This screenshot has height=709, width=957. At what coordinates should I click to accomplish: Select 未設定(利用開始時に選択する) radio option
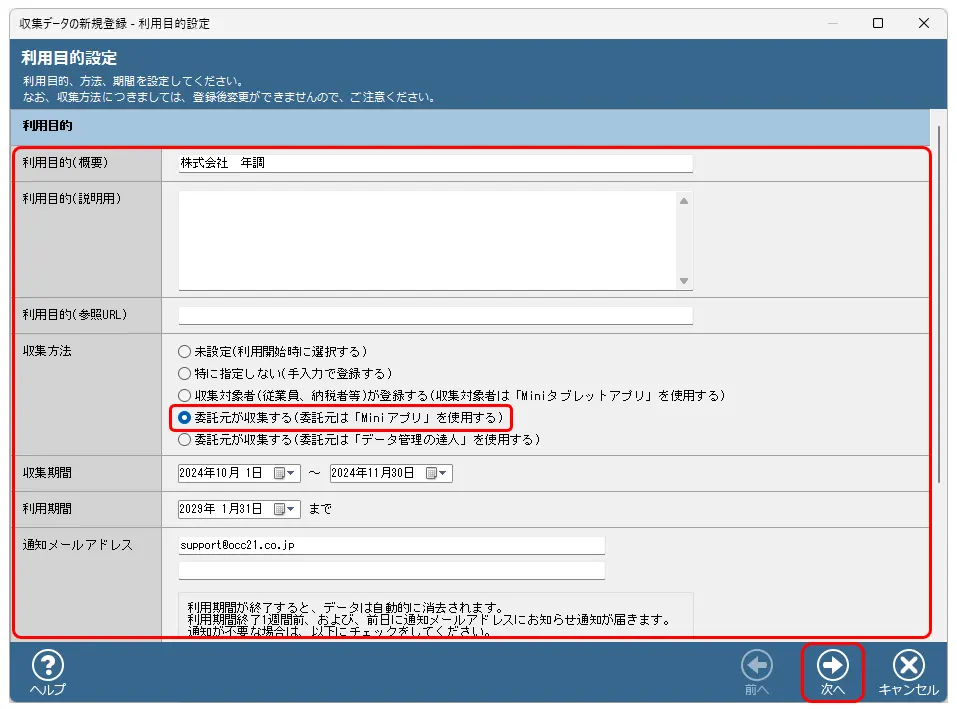183,352
